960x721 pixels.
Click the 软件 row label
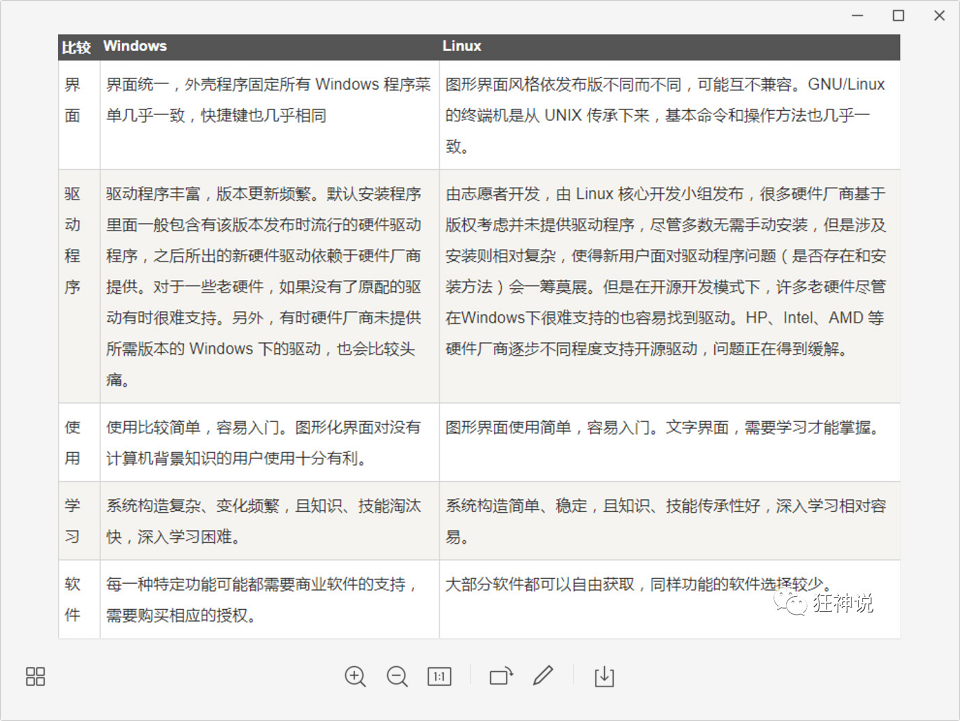[72, 599]
